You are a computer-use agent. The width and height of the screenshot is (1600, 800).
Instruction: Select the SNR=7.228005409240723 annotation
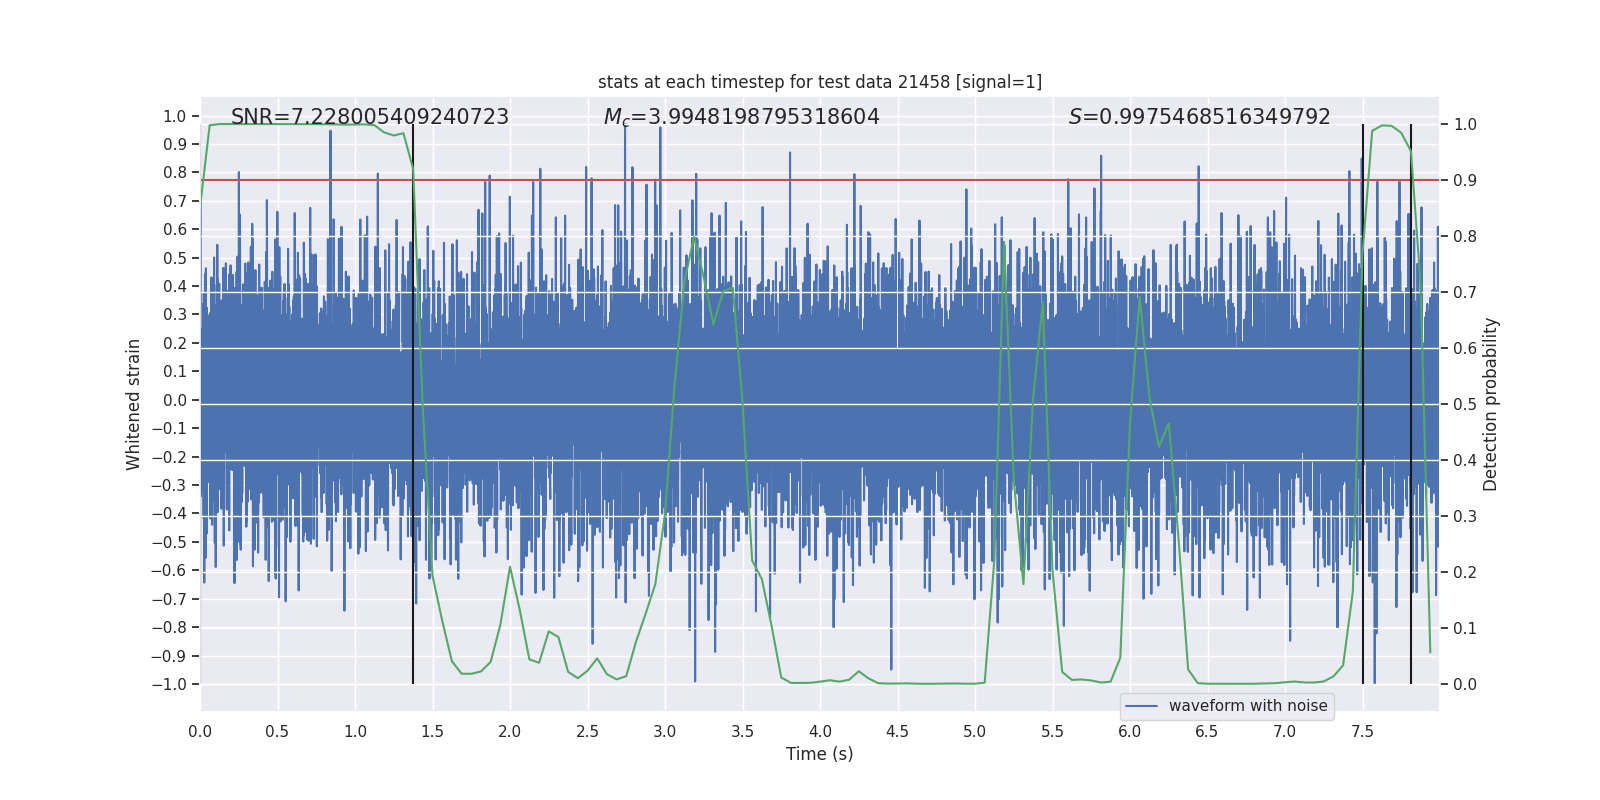coord(370,117)
